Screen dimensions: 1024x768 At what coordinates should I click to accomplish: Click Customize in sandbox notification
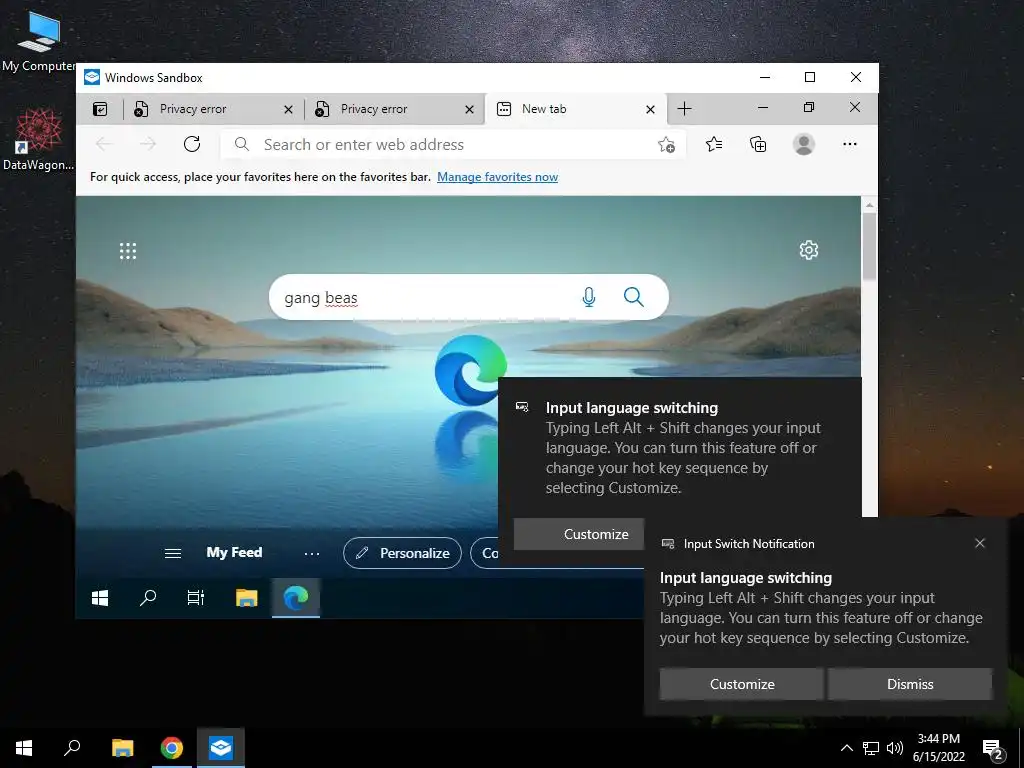coord(579,534)
